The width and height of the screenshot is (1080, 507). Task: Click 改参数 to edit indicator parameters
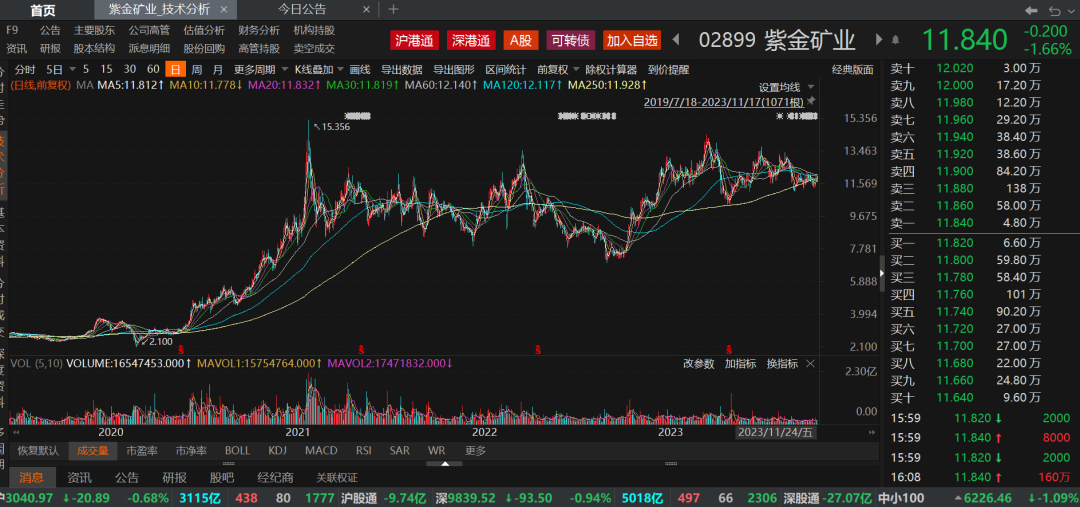(x=699, y=364)
